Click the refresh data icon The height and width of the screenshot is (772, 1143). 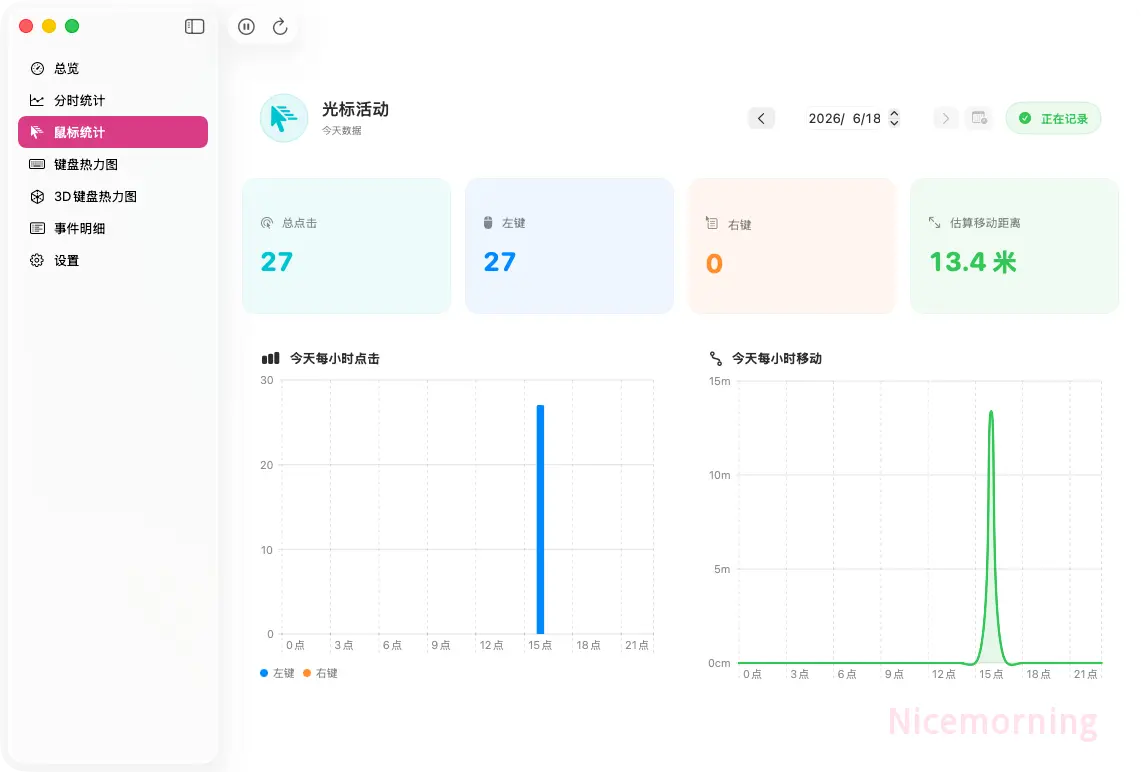(280, 27)
